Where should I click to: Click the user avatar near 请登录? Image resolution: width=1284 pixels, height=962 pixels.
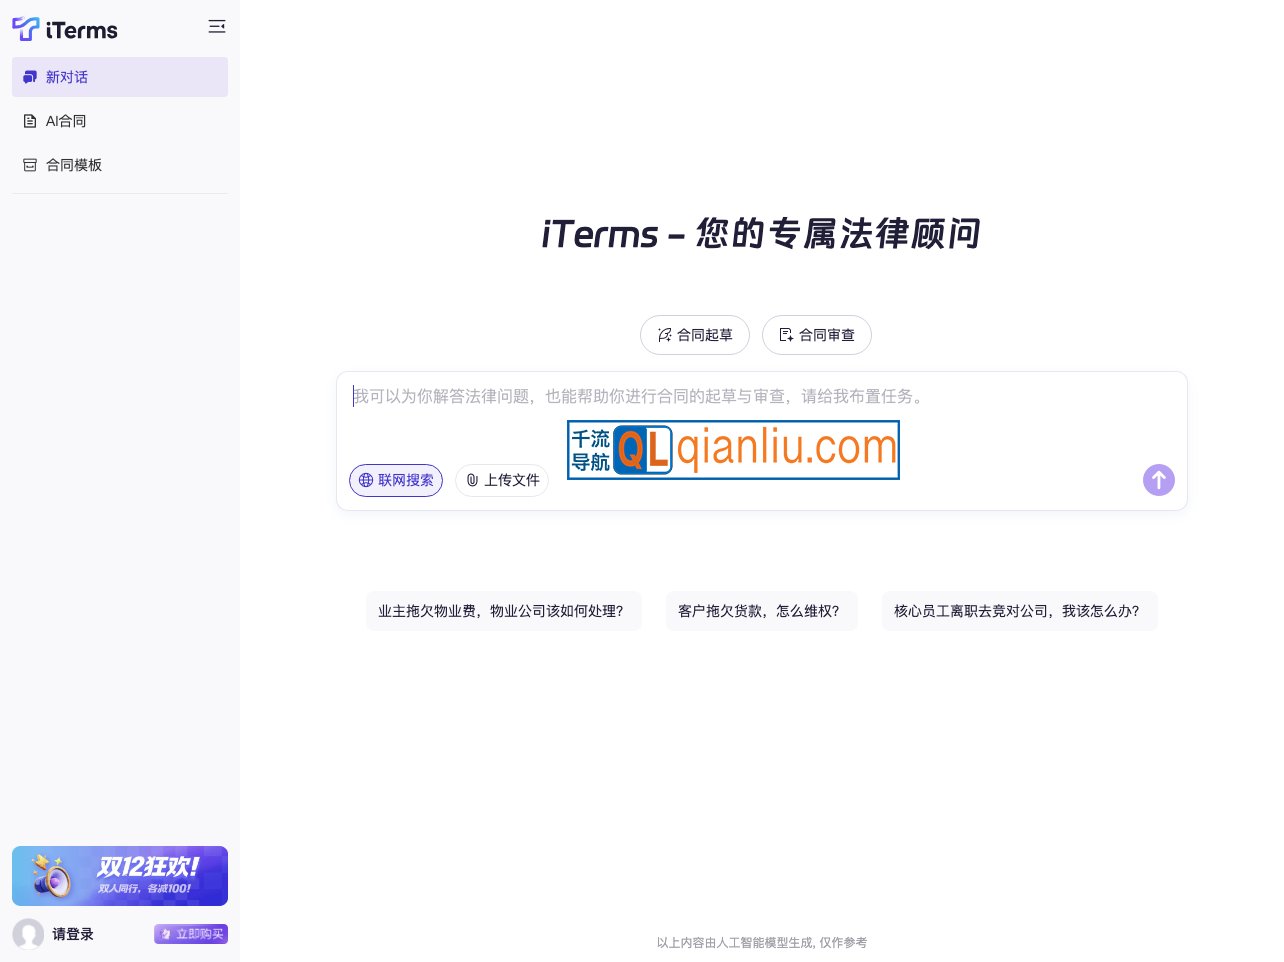click(28, 934)
